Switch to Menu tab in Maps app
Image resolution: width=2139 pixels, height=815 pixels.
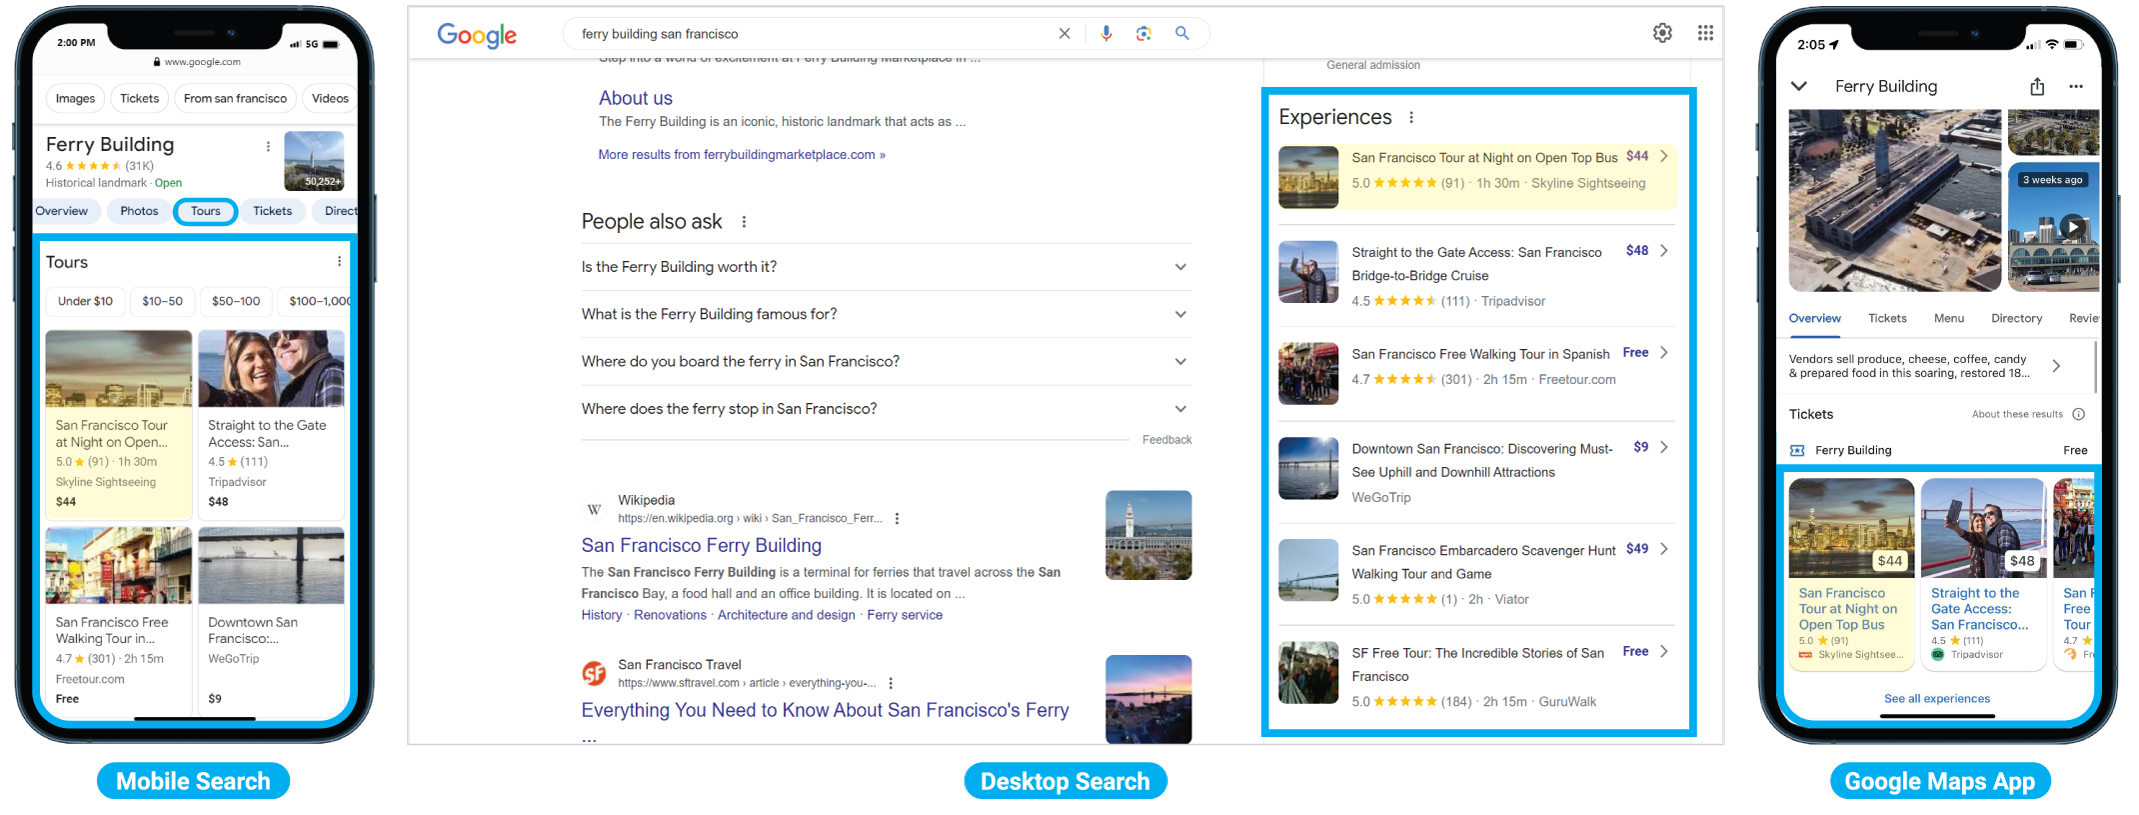pos(1949,319)
